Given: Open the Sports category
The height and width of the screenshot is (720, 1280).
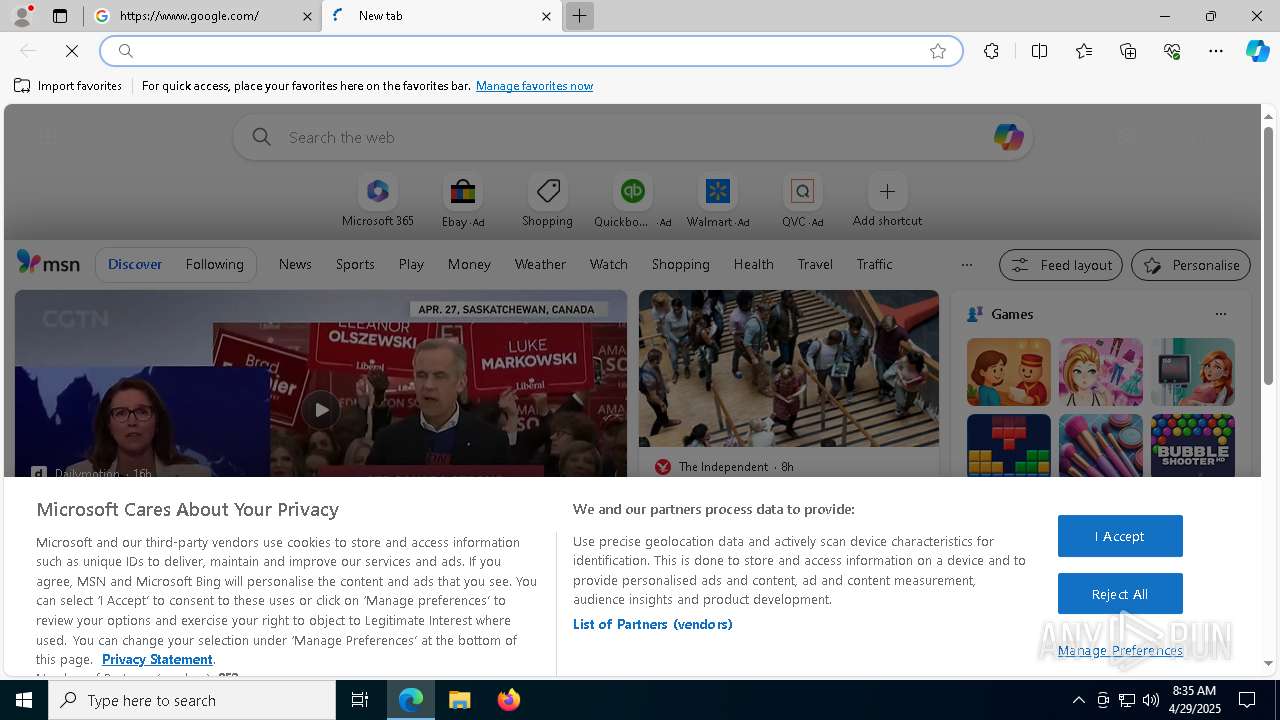Looking at the screenshot, I should (x=355, y=264).
